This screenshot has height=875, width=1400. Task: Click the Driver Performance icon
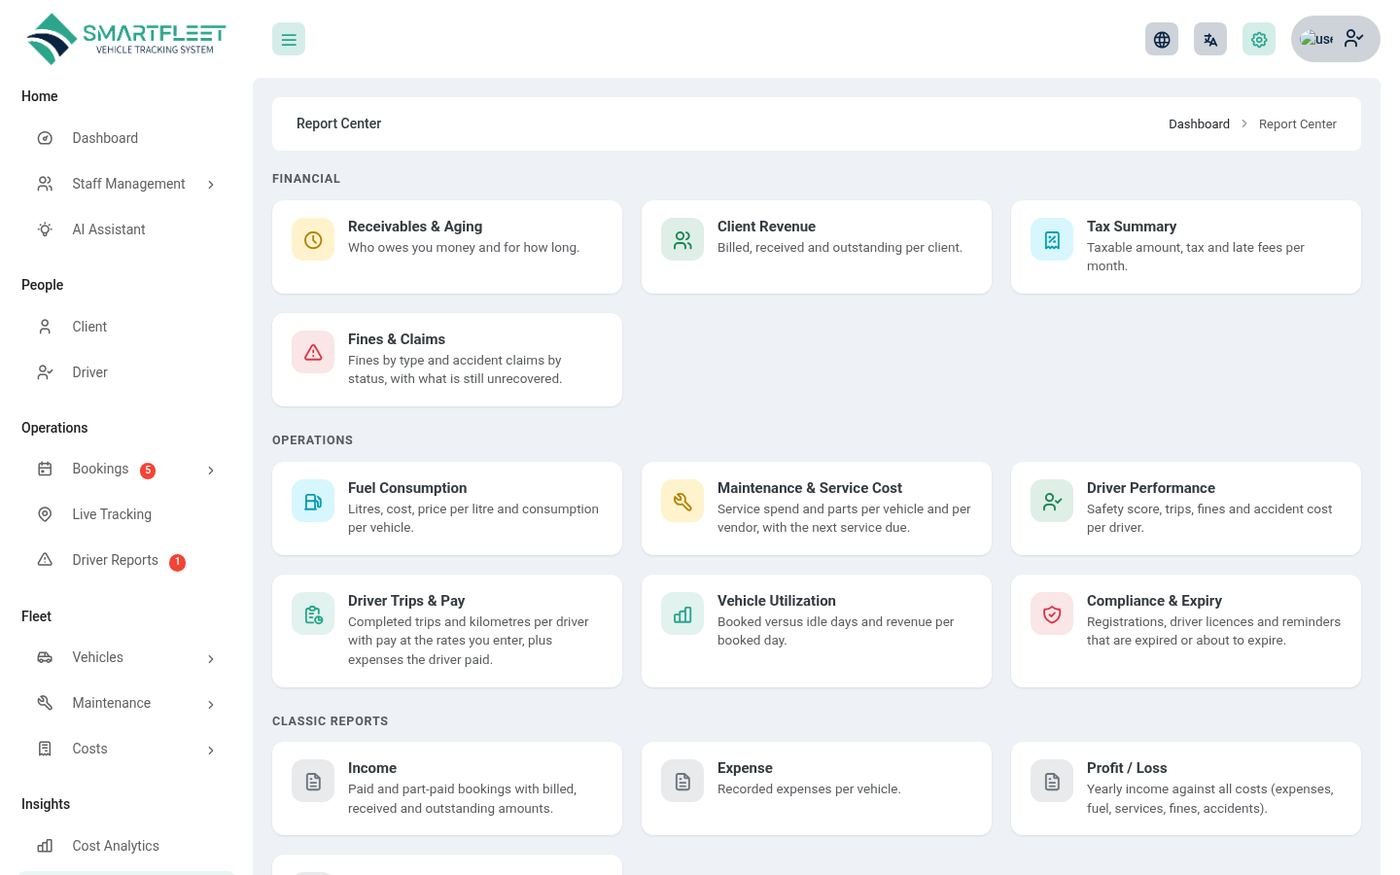click(x=1052, y=501)
